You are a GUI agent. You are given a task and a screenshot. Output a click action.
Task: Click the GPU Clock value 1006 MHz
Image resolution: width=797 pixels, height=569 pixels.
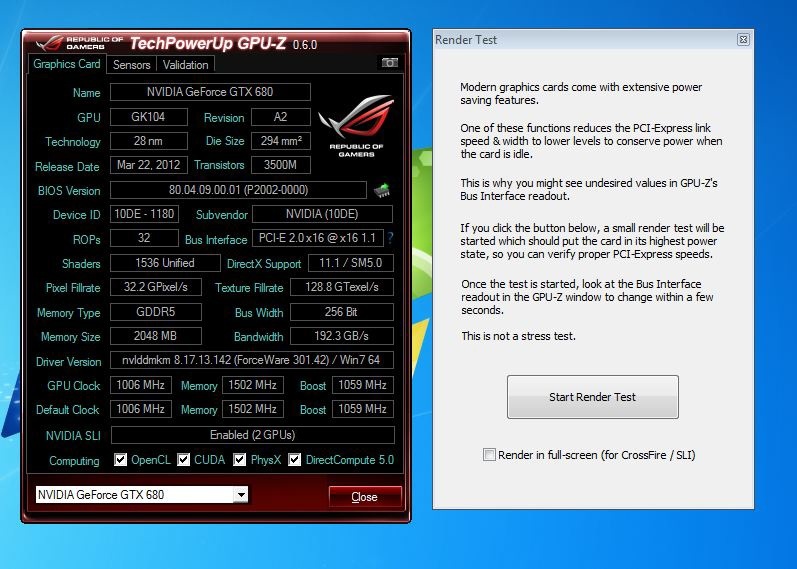click(x=141, y=385)
